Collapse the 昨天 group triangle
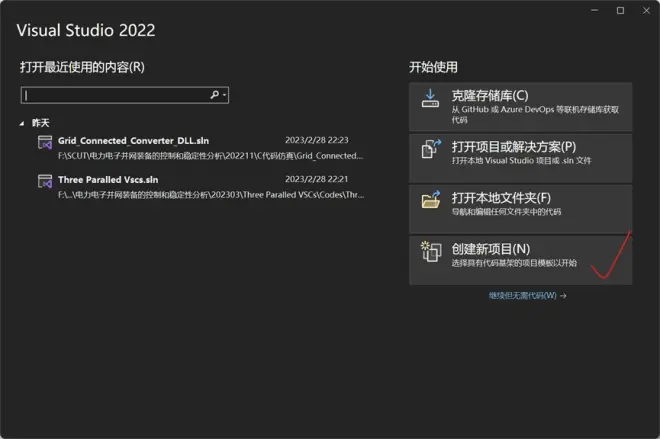660x439 pixels. 22,123
